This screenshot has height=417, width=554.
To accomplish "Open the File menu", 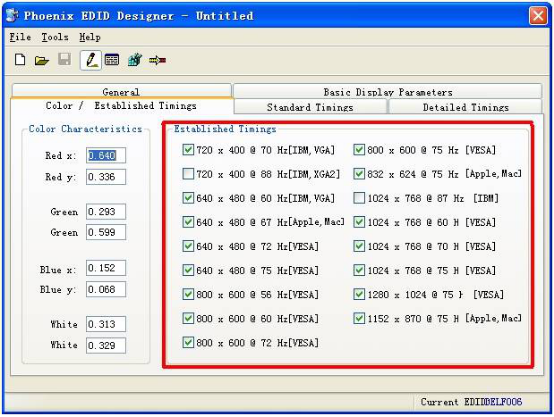I will (20, 37).
